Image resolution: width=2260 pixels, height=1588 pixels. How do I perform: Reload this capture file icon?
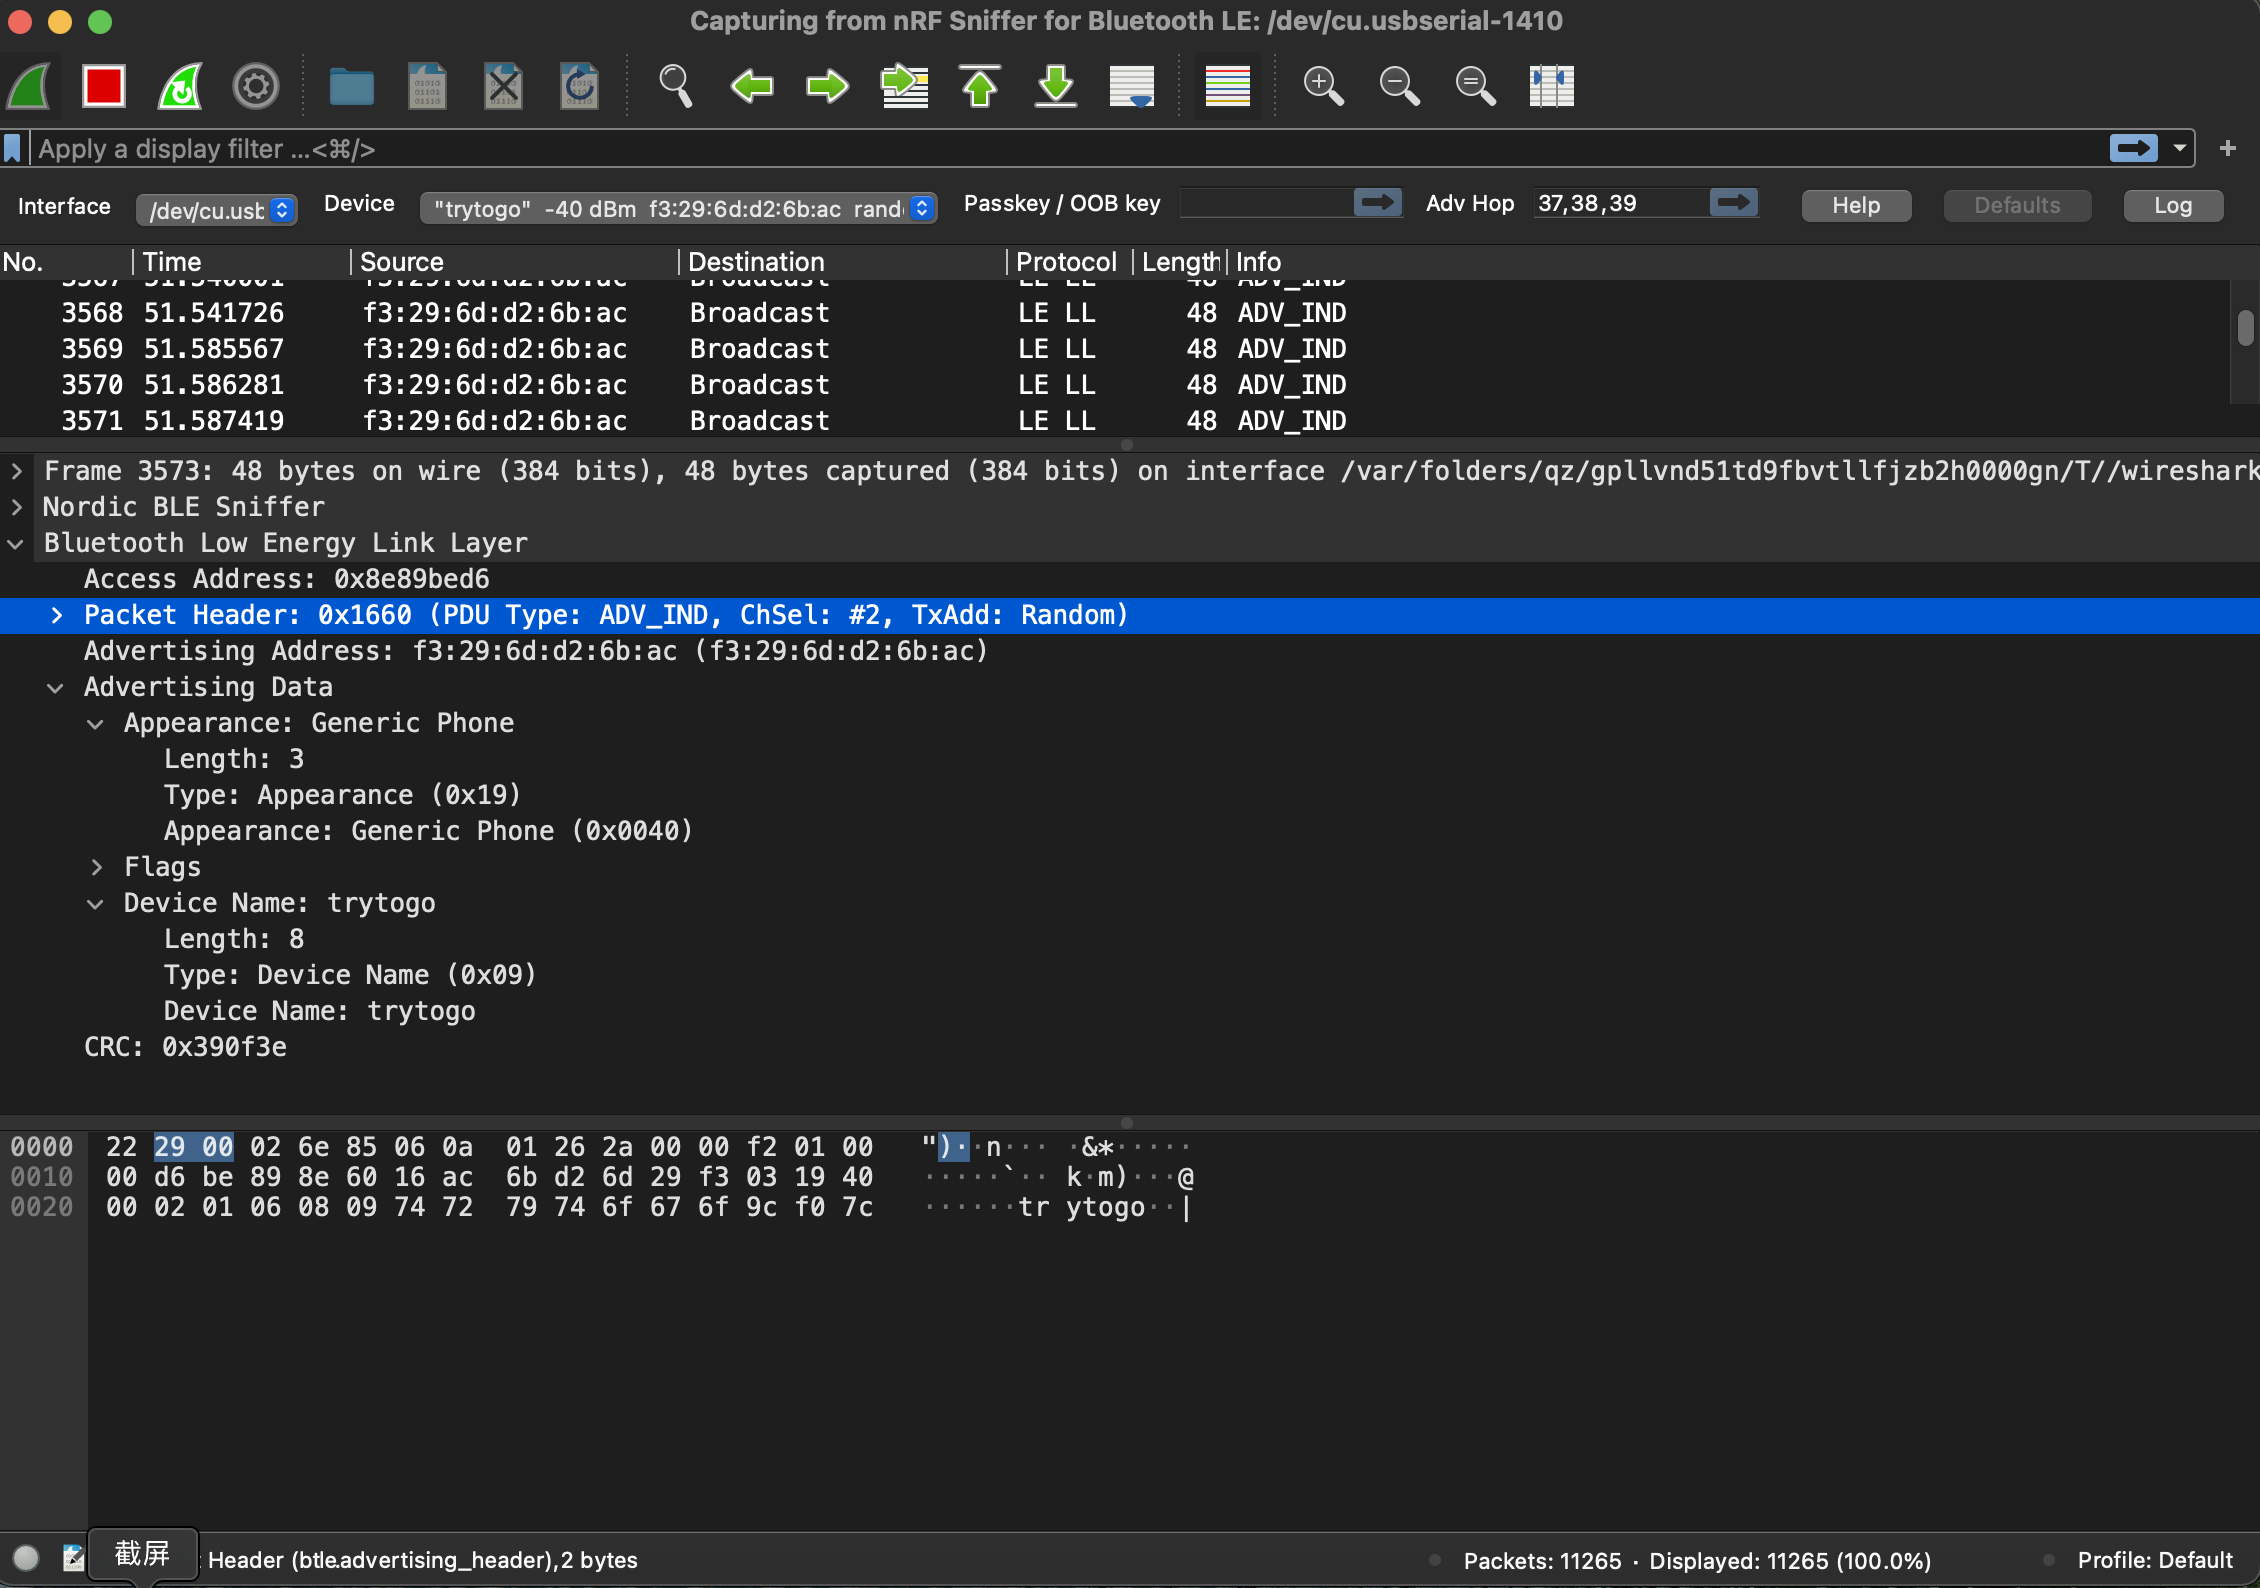click(x=579, y=87)
